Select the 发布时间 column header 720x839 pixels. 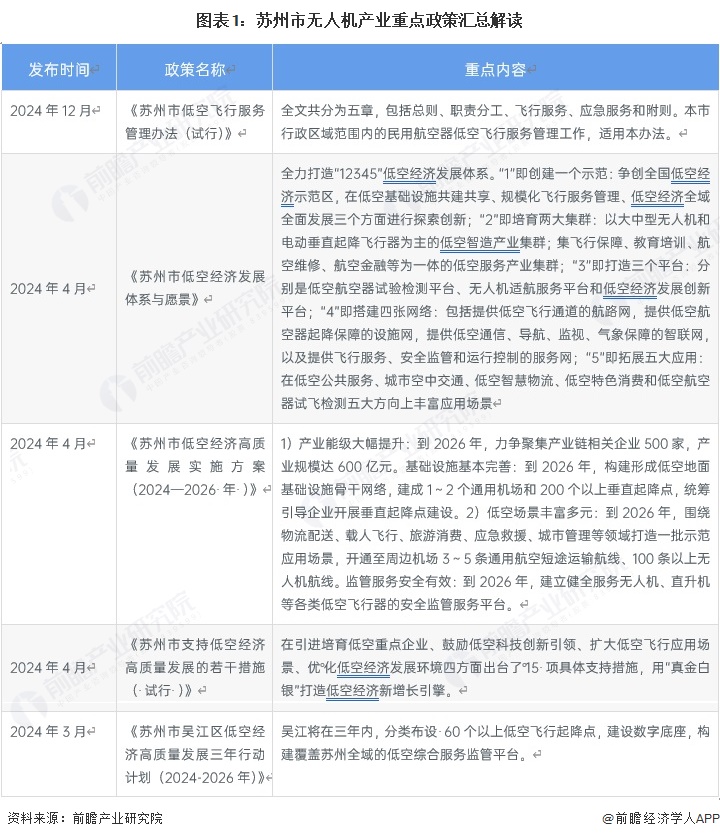(x=59, y=69)
